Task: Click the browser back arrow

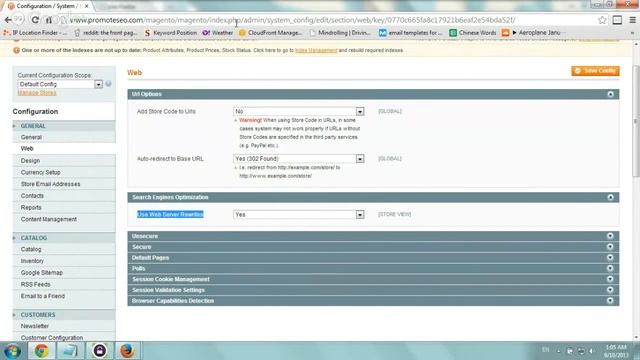Action: 8,20
